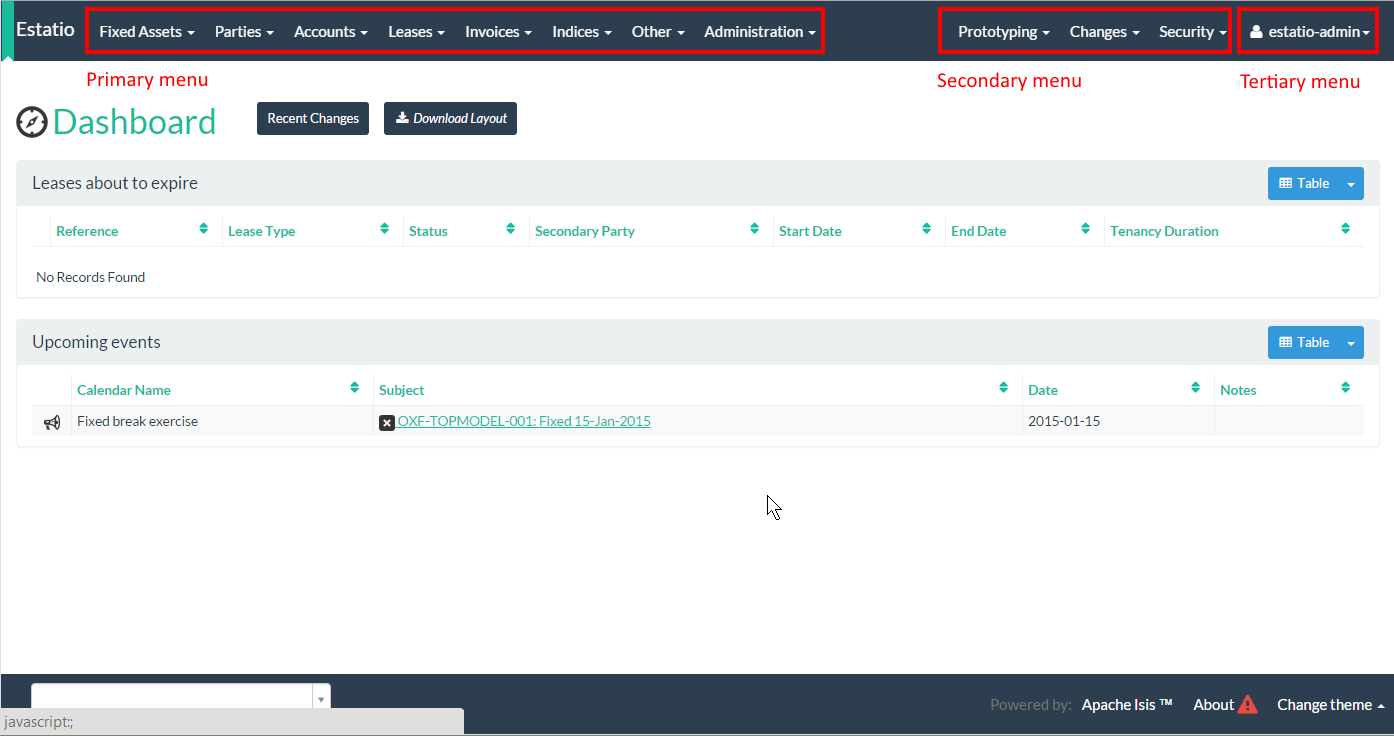
Task: Expand the Table dropdown arrow for Upcoming events
Action: (x=1351, y=343)
